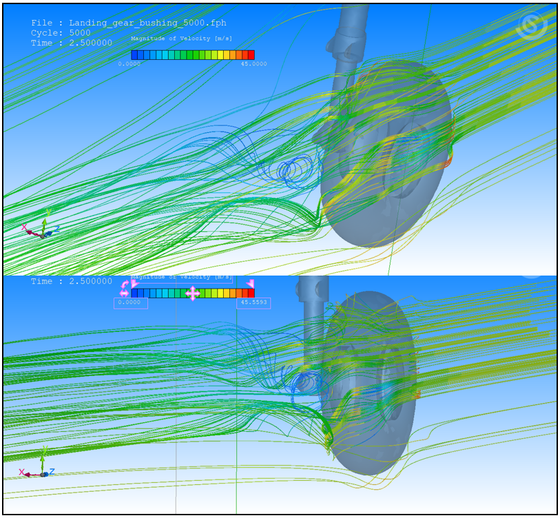Click the upper view Time : 2.500000 text
560x518 pixels.
71,43
